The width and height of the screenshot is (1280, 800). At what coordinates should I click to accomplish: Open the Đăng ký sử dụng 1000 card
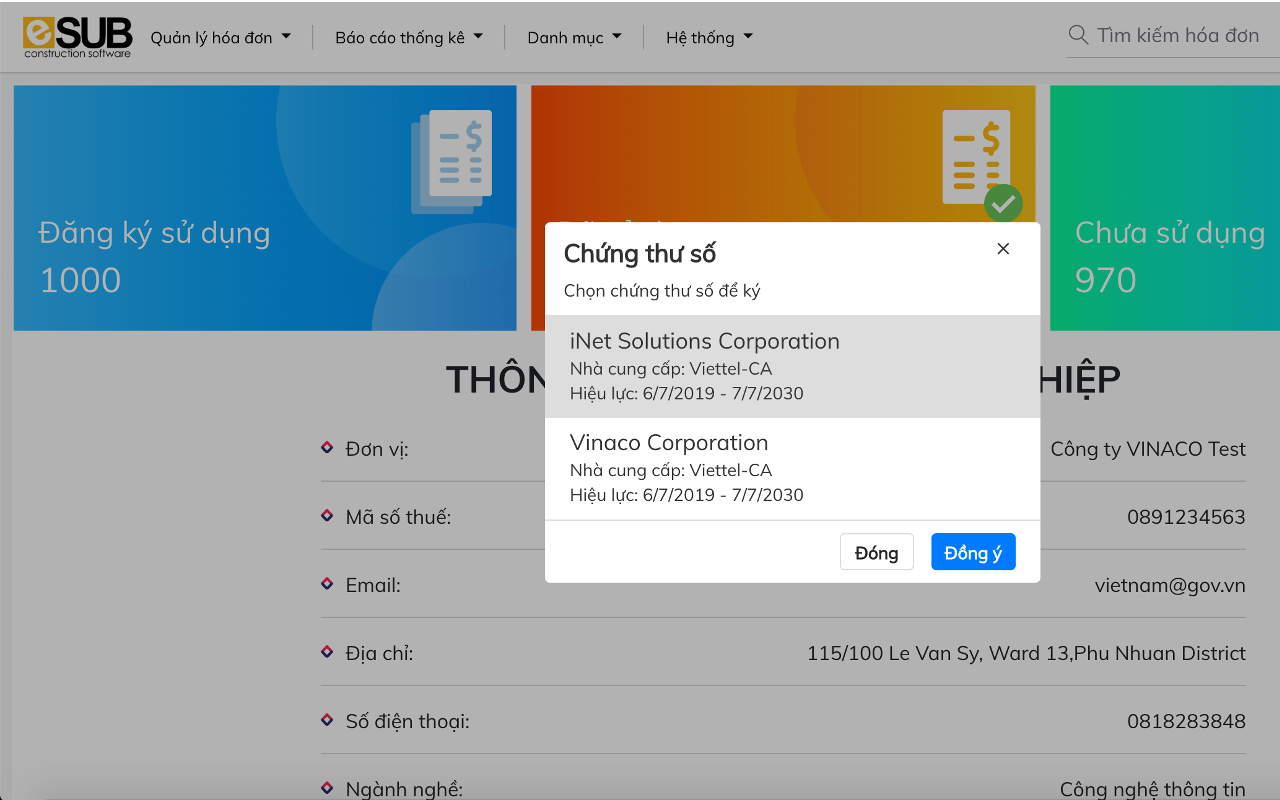point(265,208)
